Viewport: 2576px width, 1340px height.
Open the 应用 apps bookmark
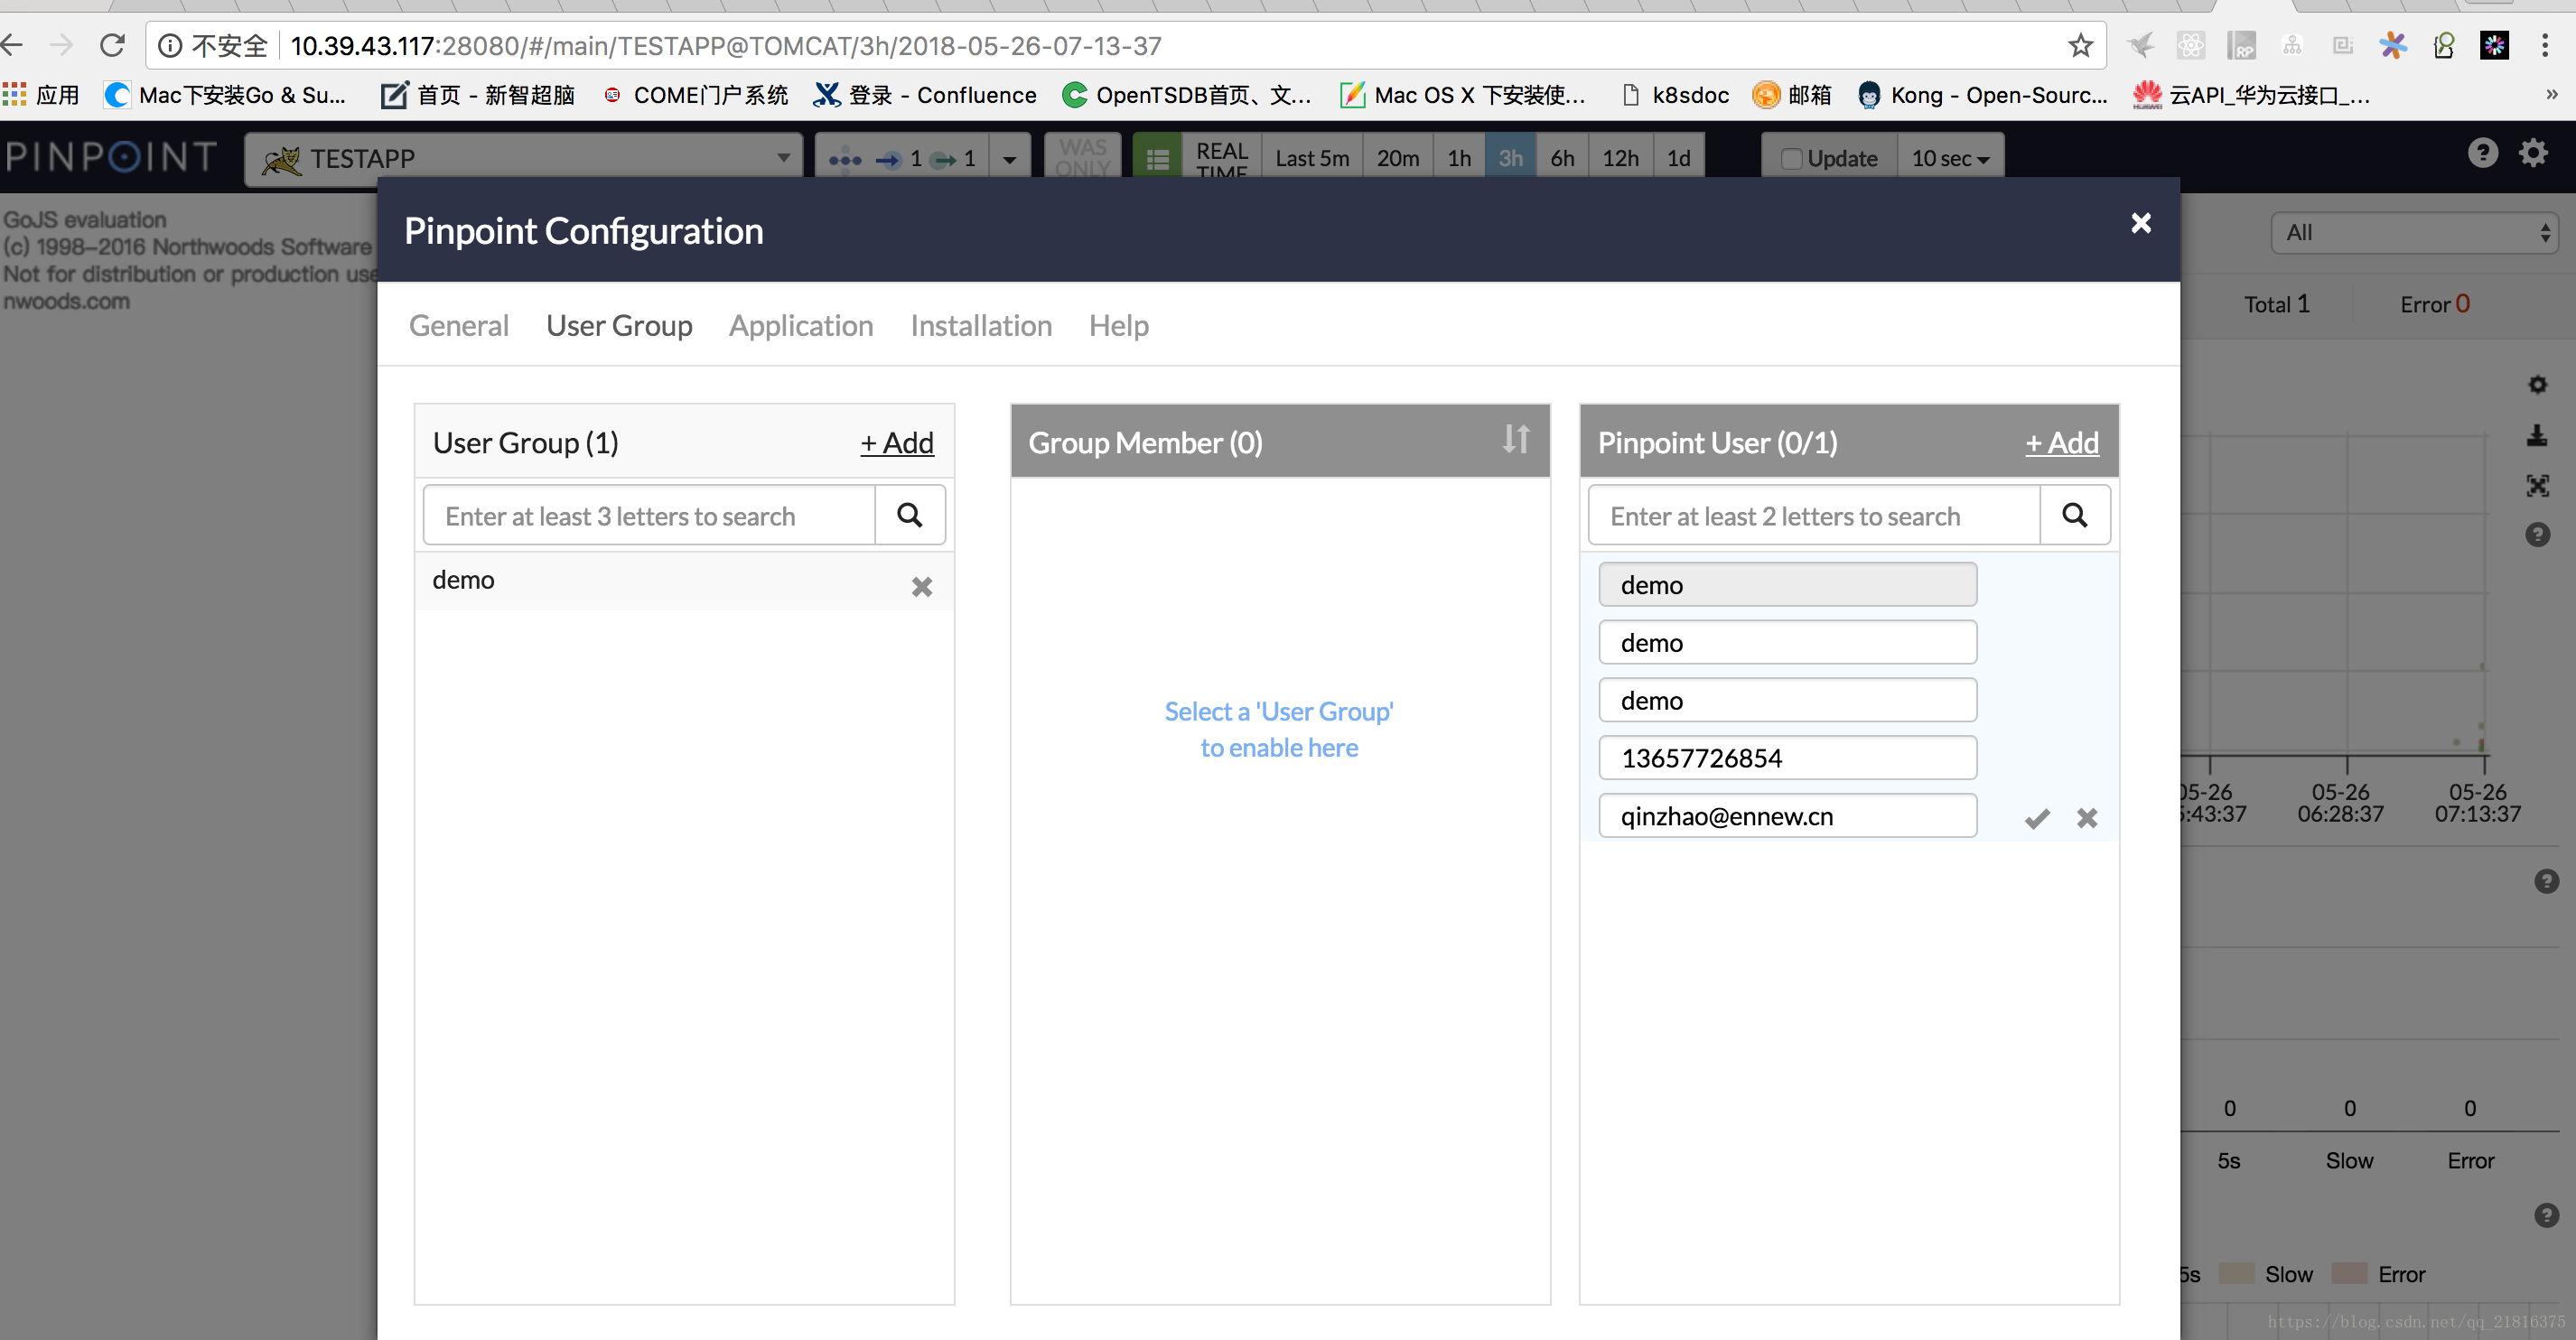coord(41,95)
